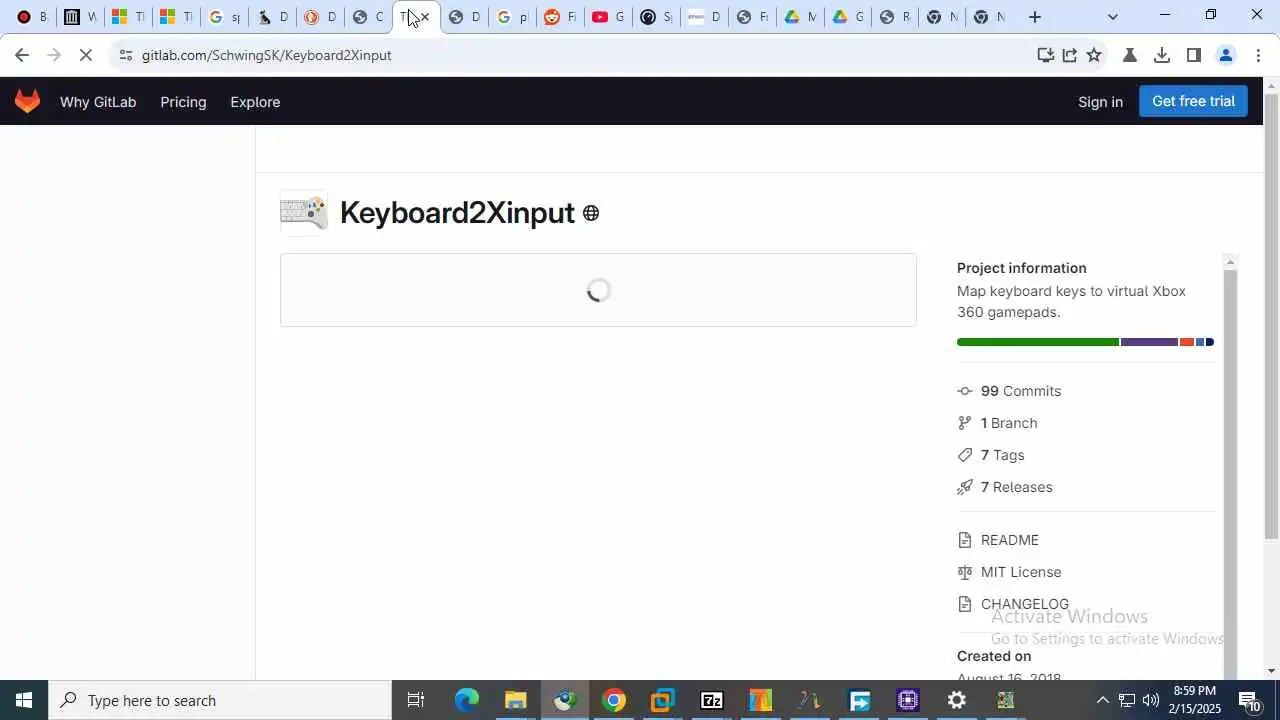Open the Why GitLab menu
This screenshot has height=720, width=1280.
[x=98, y=102]
